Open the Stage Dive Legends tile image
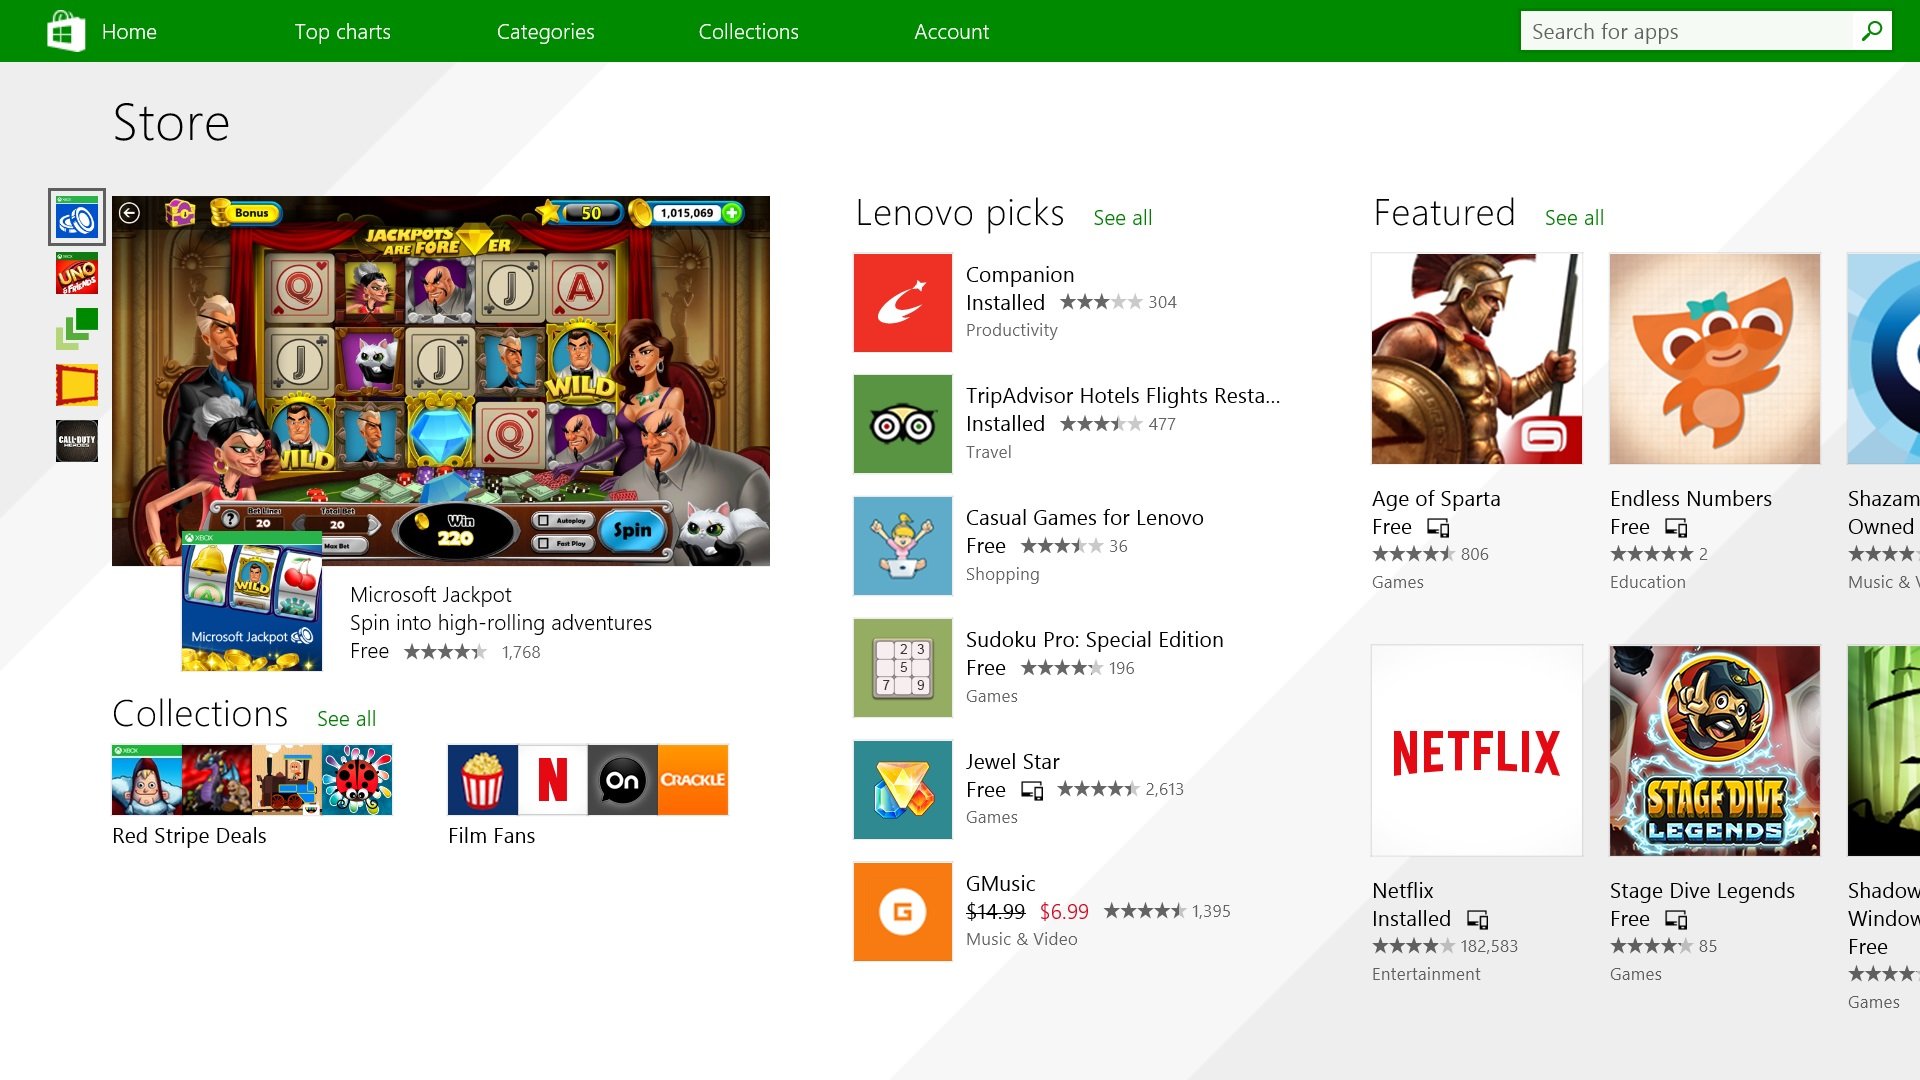1920x1080 pixels. [x=1715, y=751]
